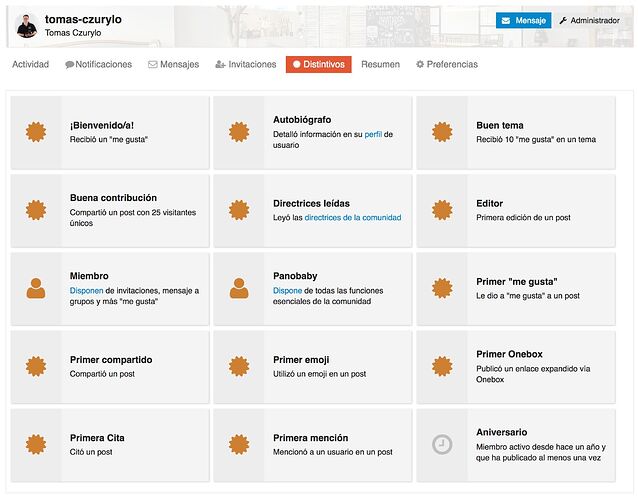Open the Notificaciones tab
This screenshot has height=500, width=638.
(98, 64)
